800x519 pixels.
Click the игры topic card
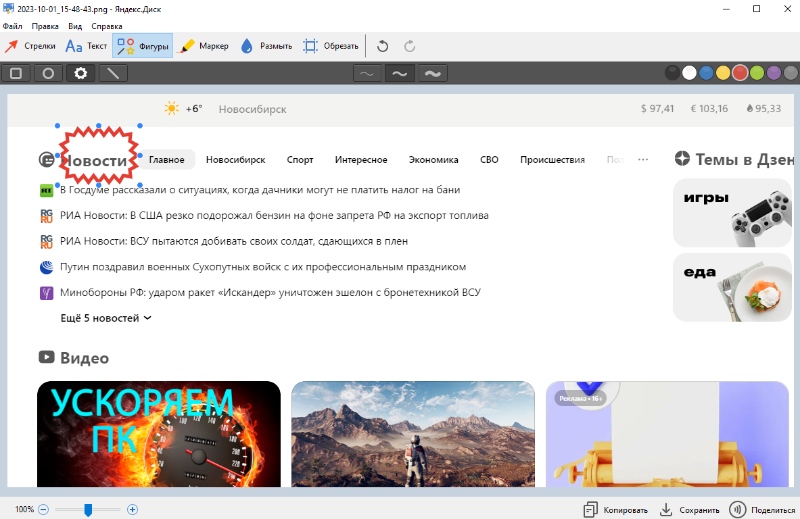[733, 213]
